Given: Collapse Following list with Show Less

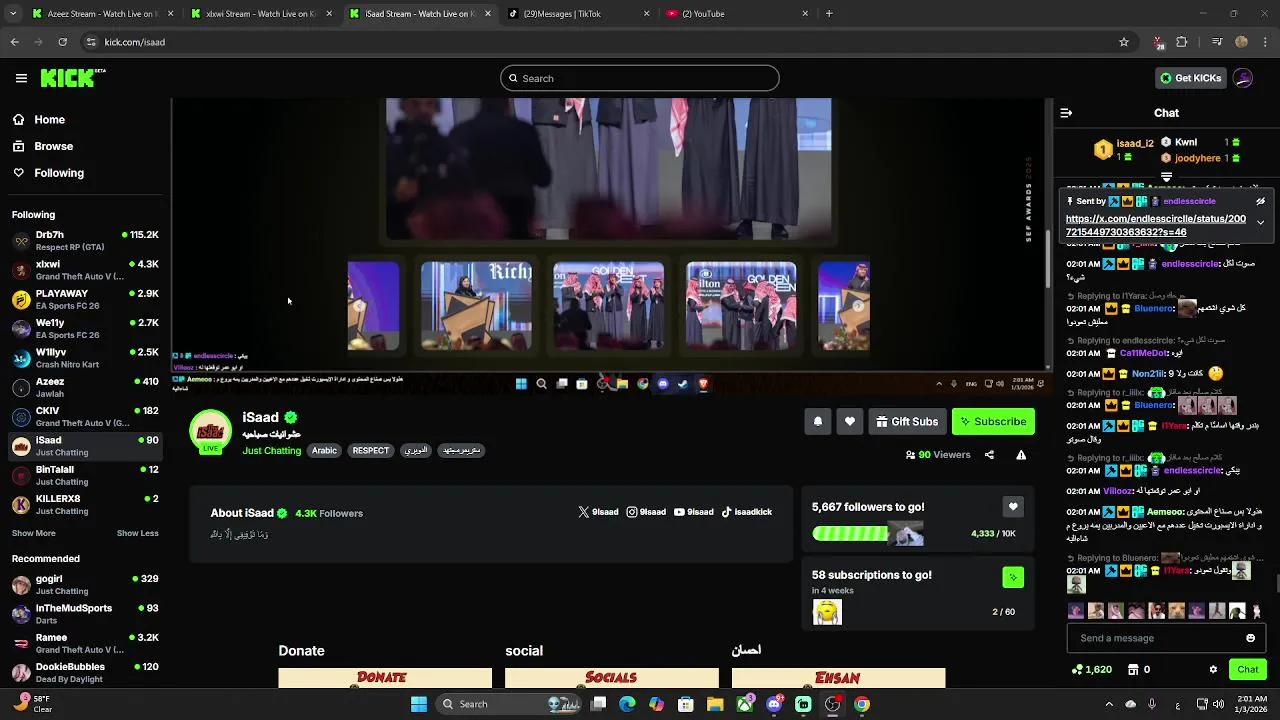Looking at the screenshot, I should tap(137, 533).
